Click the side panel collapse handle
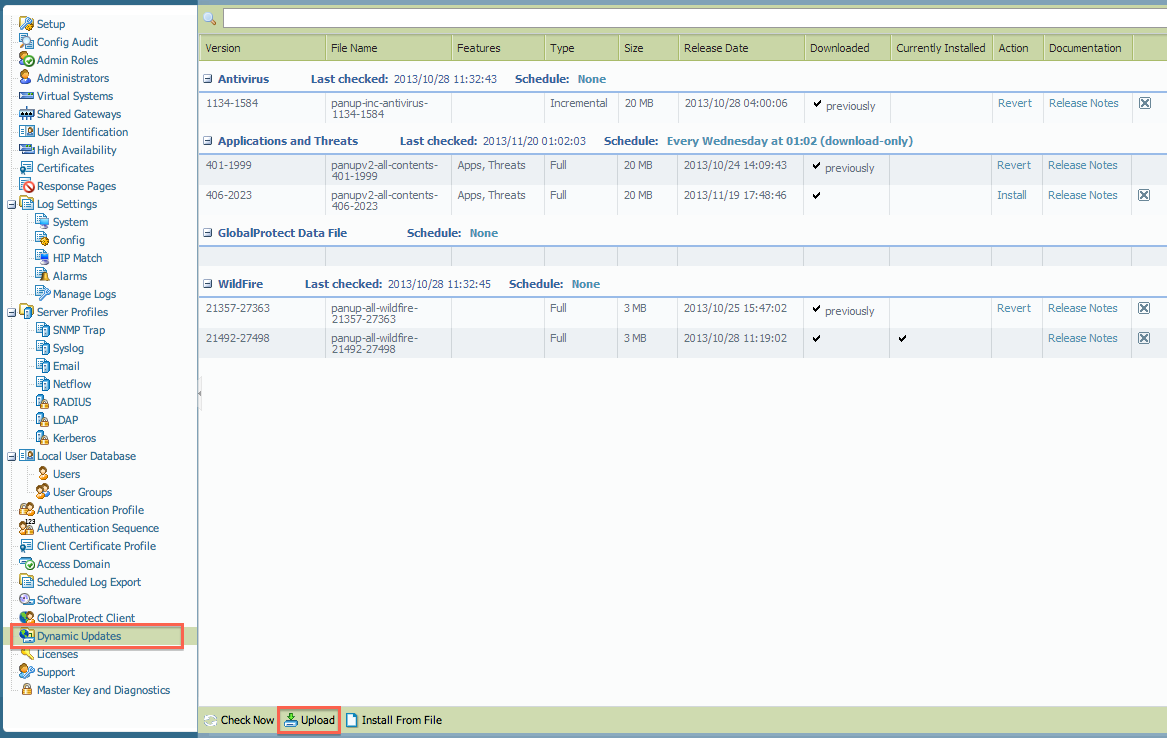1167x738 pixels. click(199, 393)
